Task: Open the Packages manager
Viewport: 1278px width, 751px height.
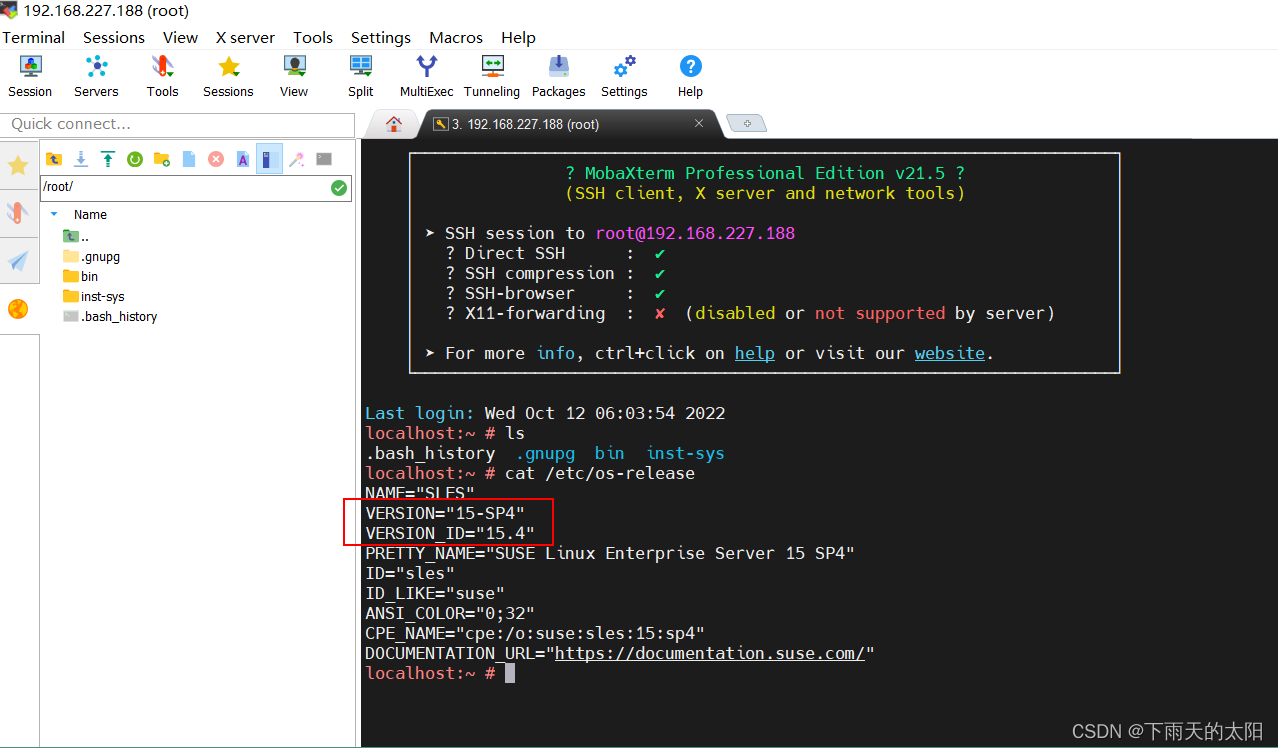Action: click(558, 75)
